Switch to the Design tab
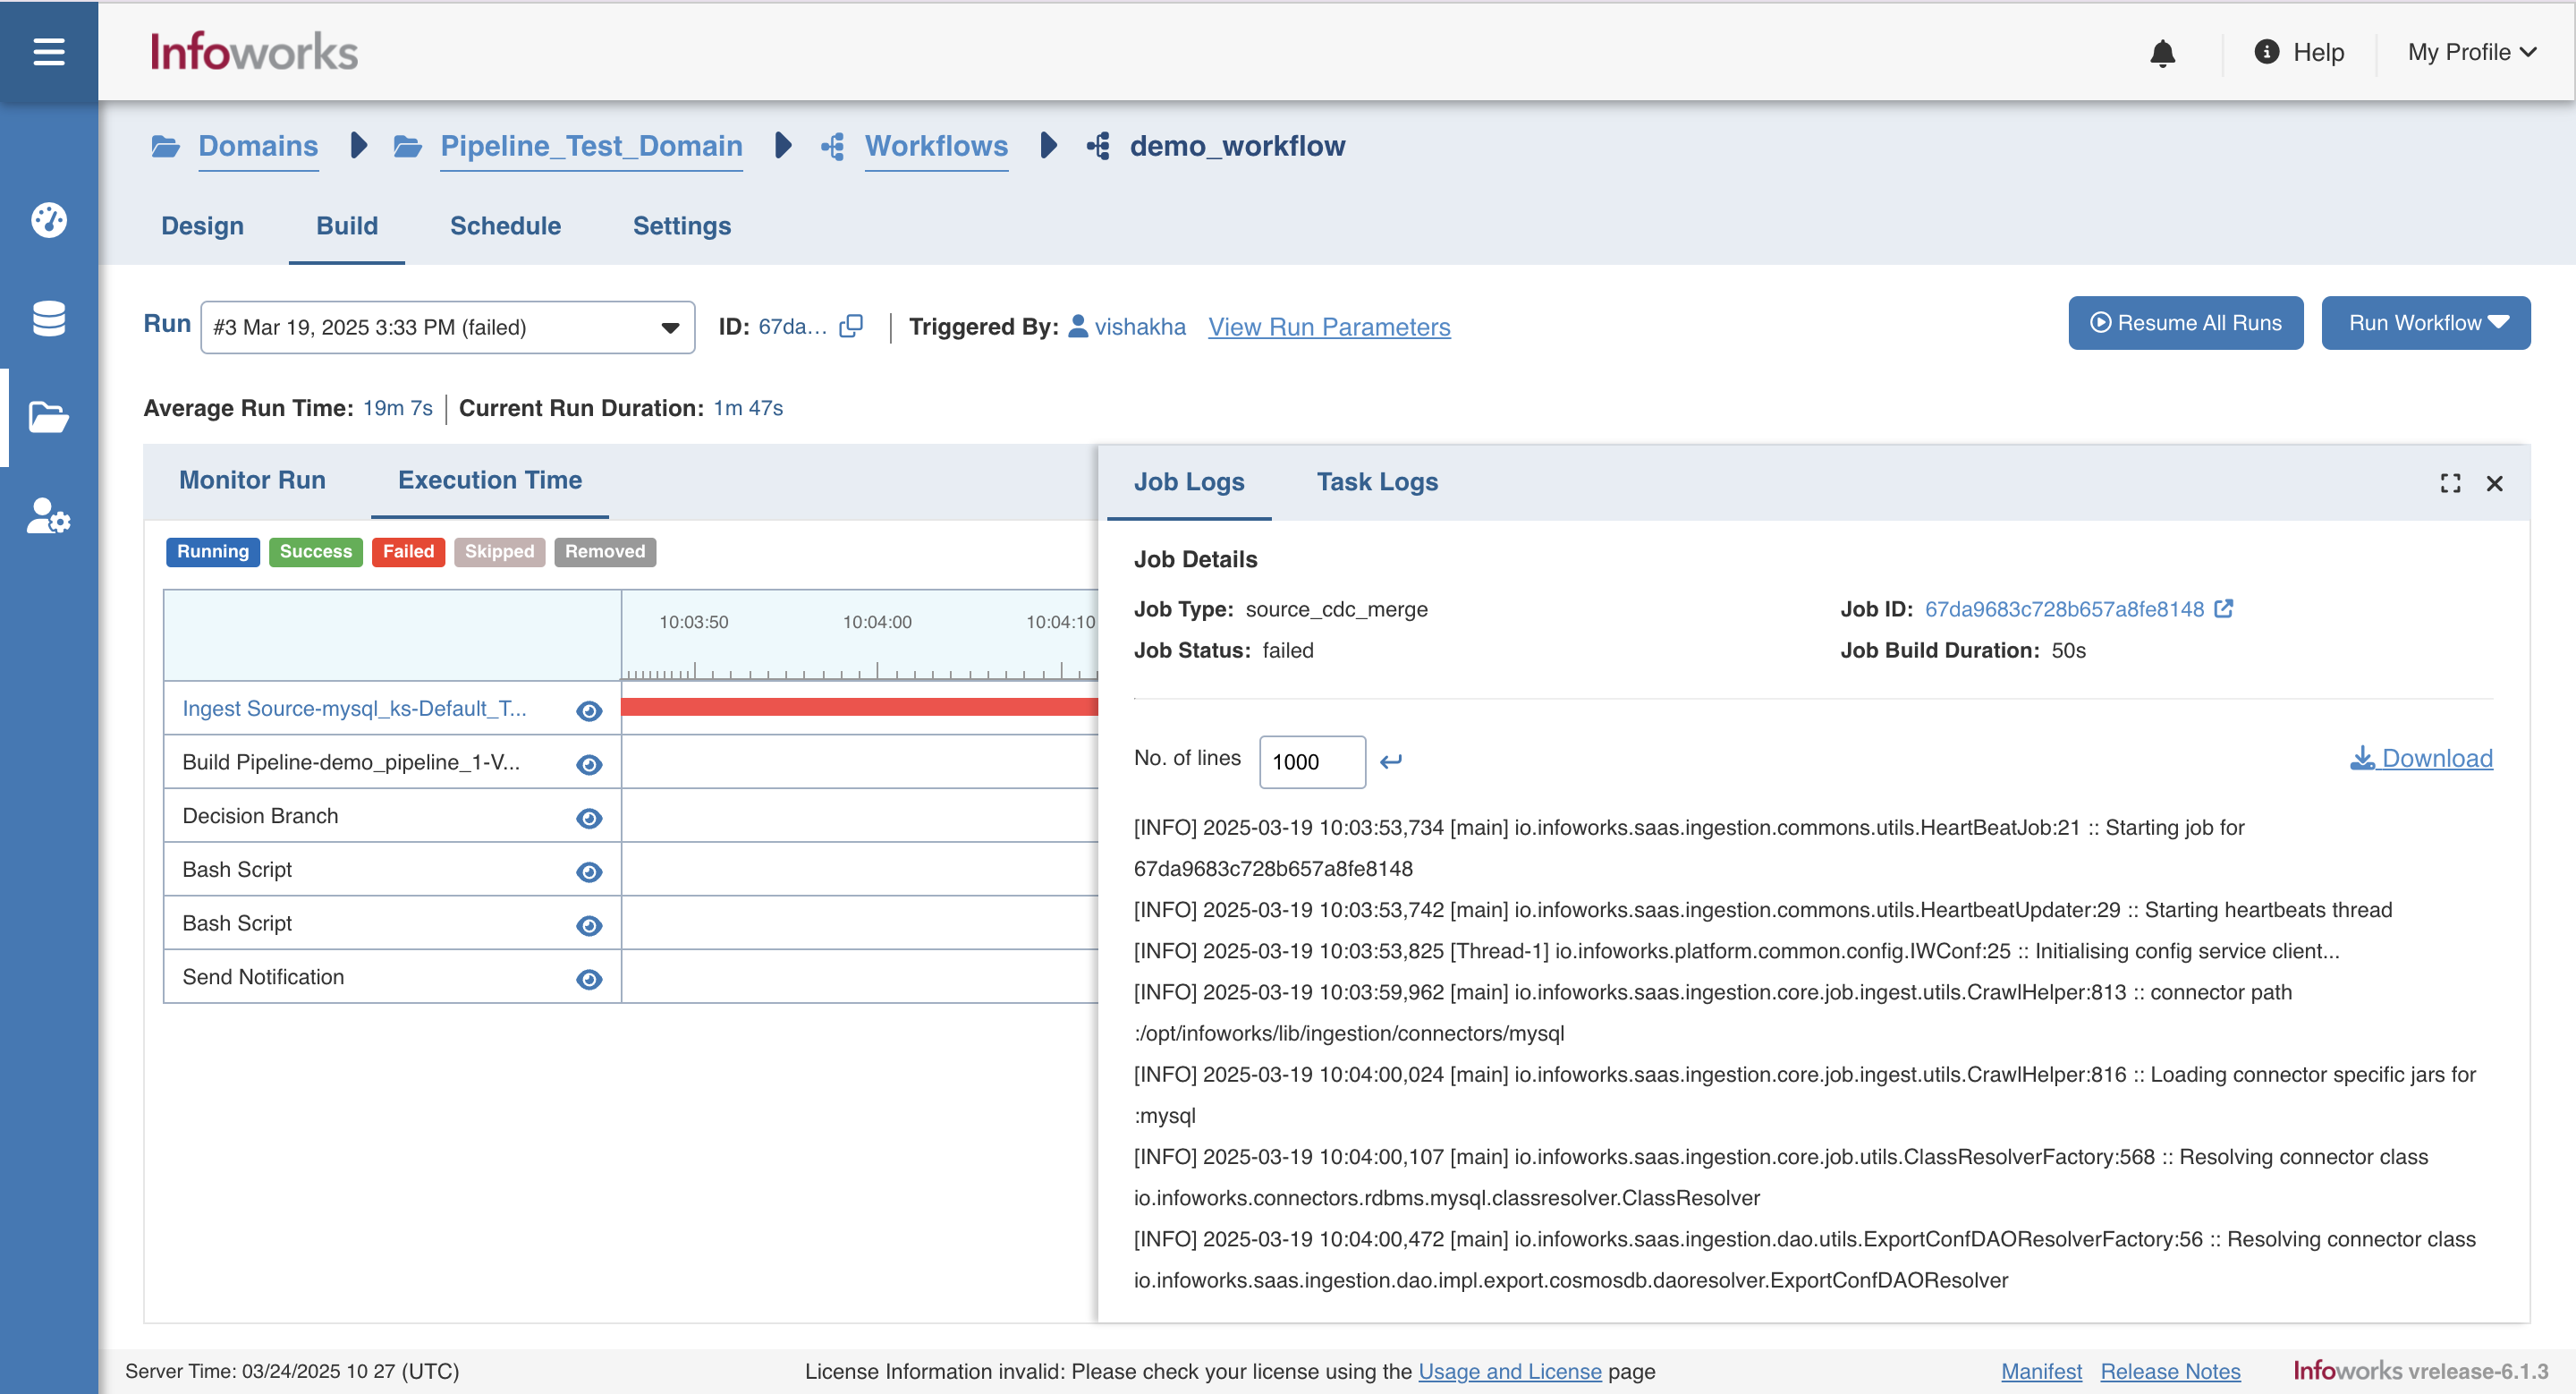This screenshot has height=1394, width=2576. tap(202, 226)
